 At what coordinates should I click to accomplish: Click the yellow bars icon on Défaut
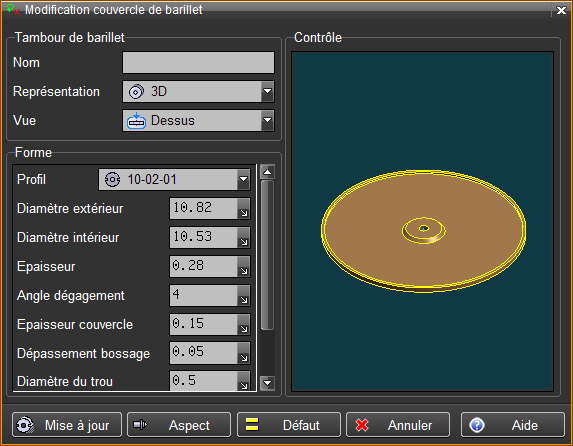(x=252, y=425)
